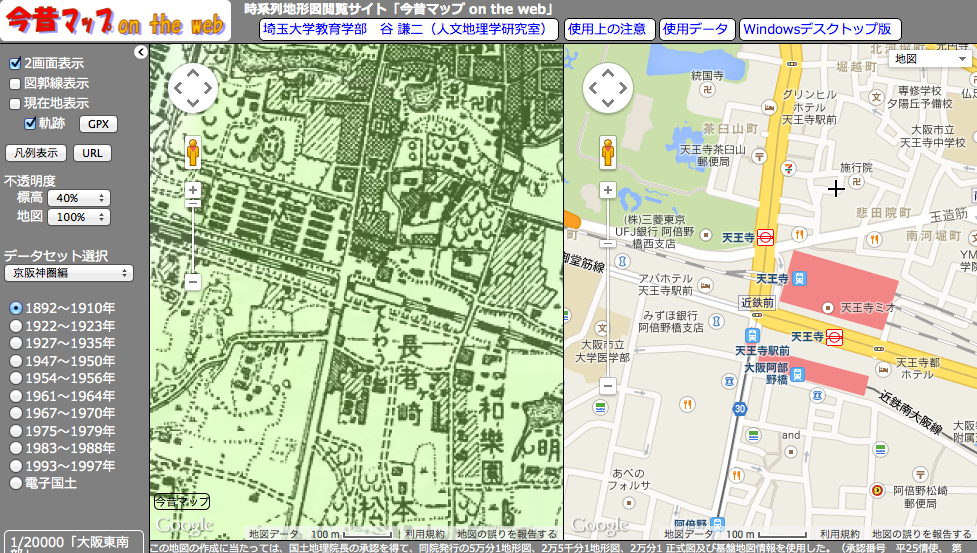Image resolution: width=977 pixels, height=553 pixels.
Task: Click the GPX button
Action: 98,124
